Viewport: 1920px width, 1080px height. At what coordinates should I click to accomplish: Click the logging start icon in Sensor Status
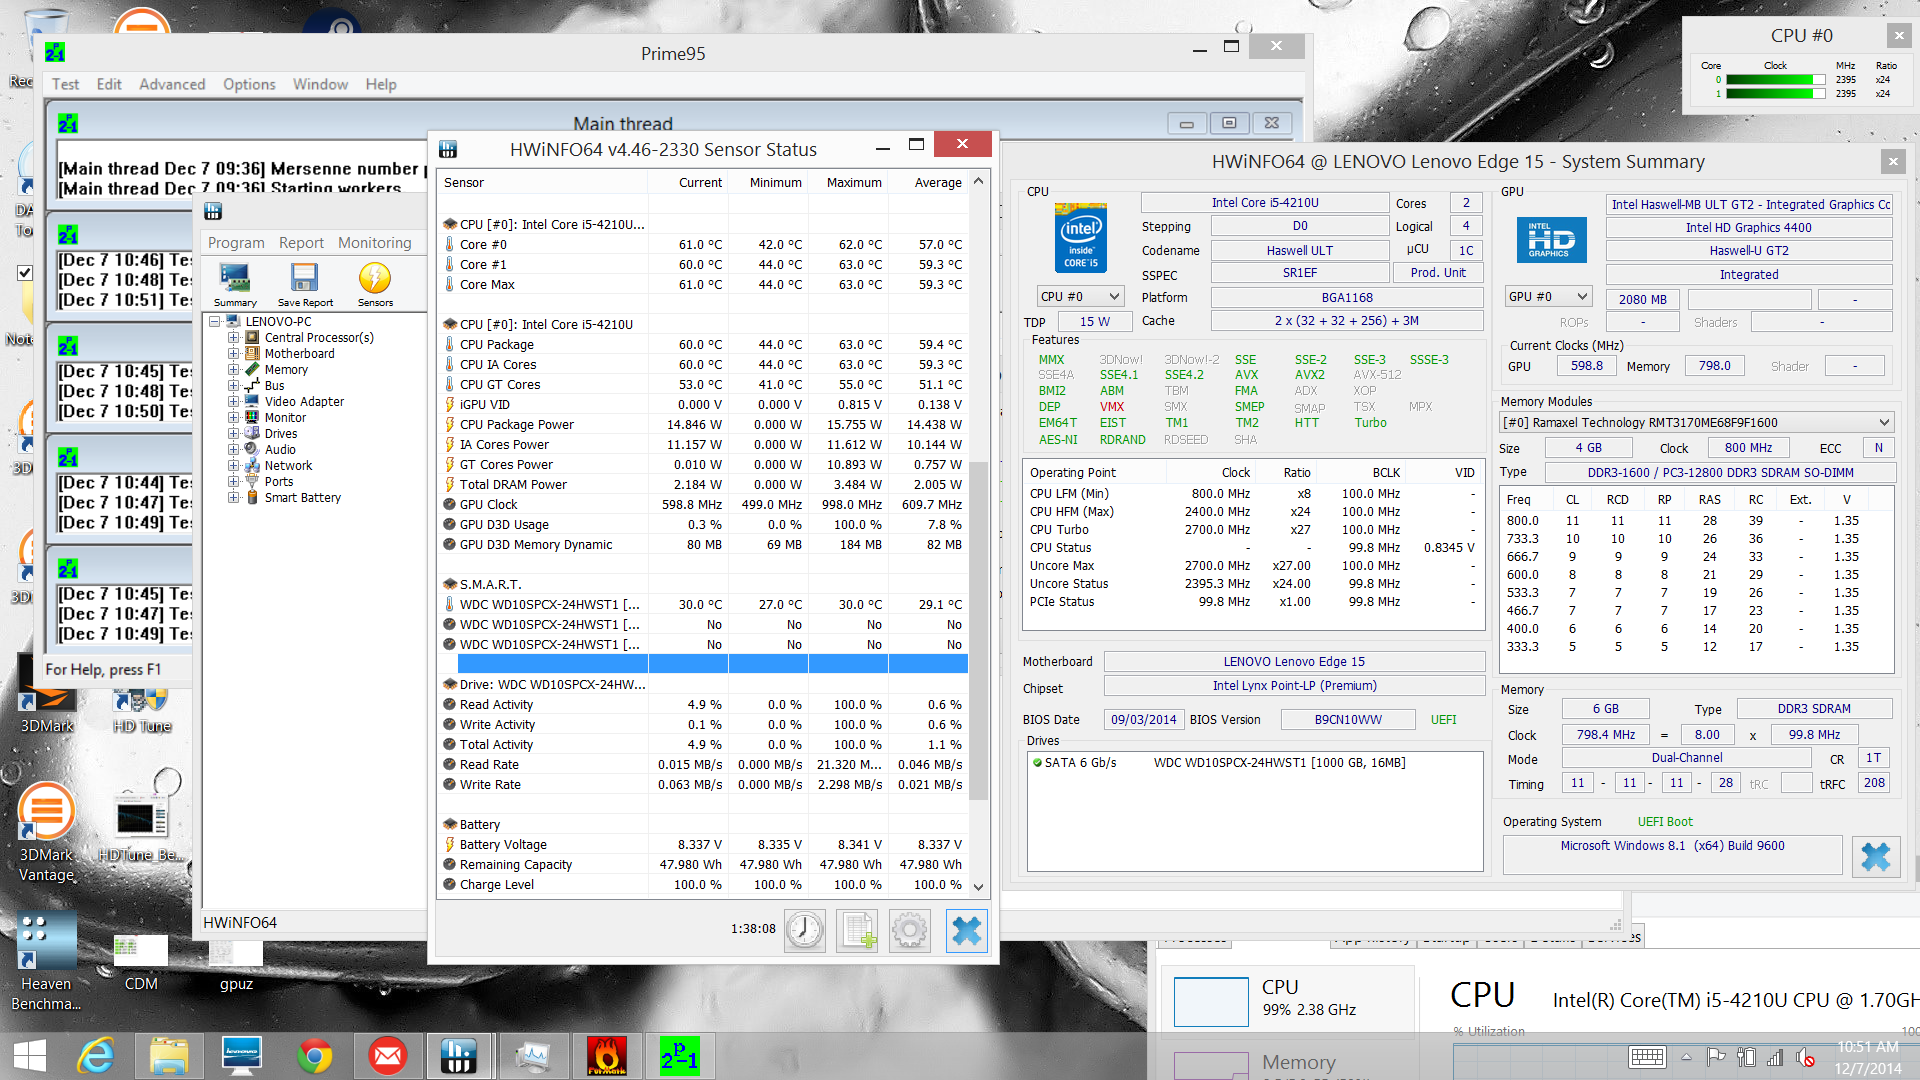tap(857, 930)
